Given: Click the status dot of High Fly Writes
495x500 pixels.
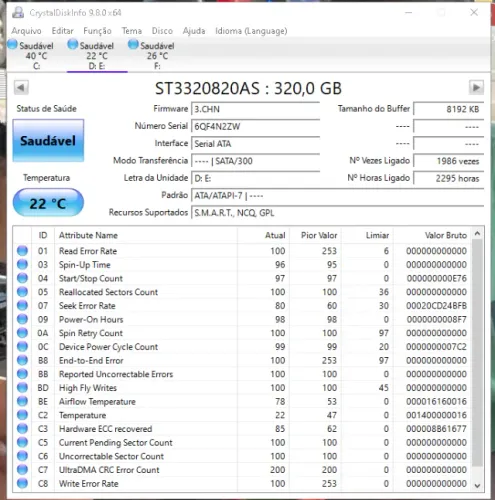Looking at the screenshot, I should click(22, 387).
